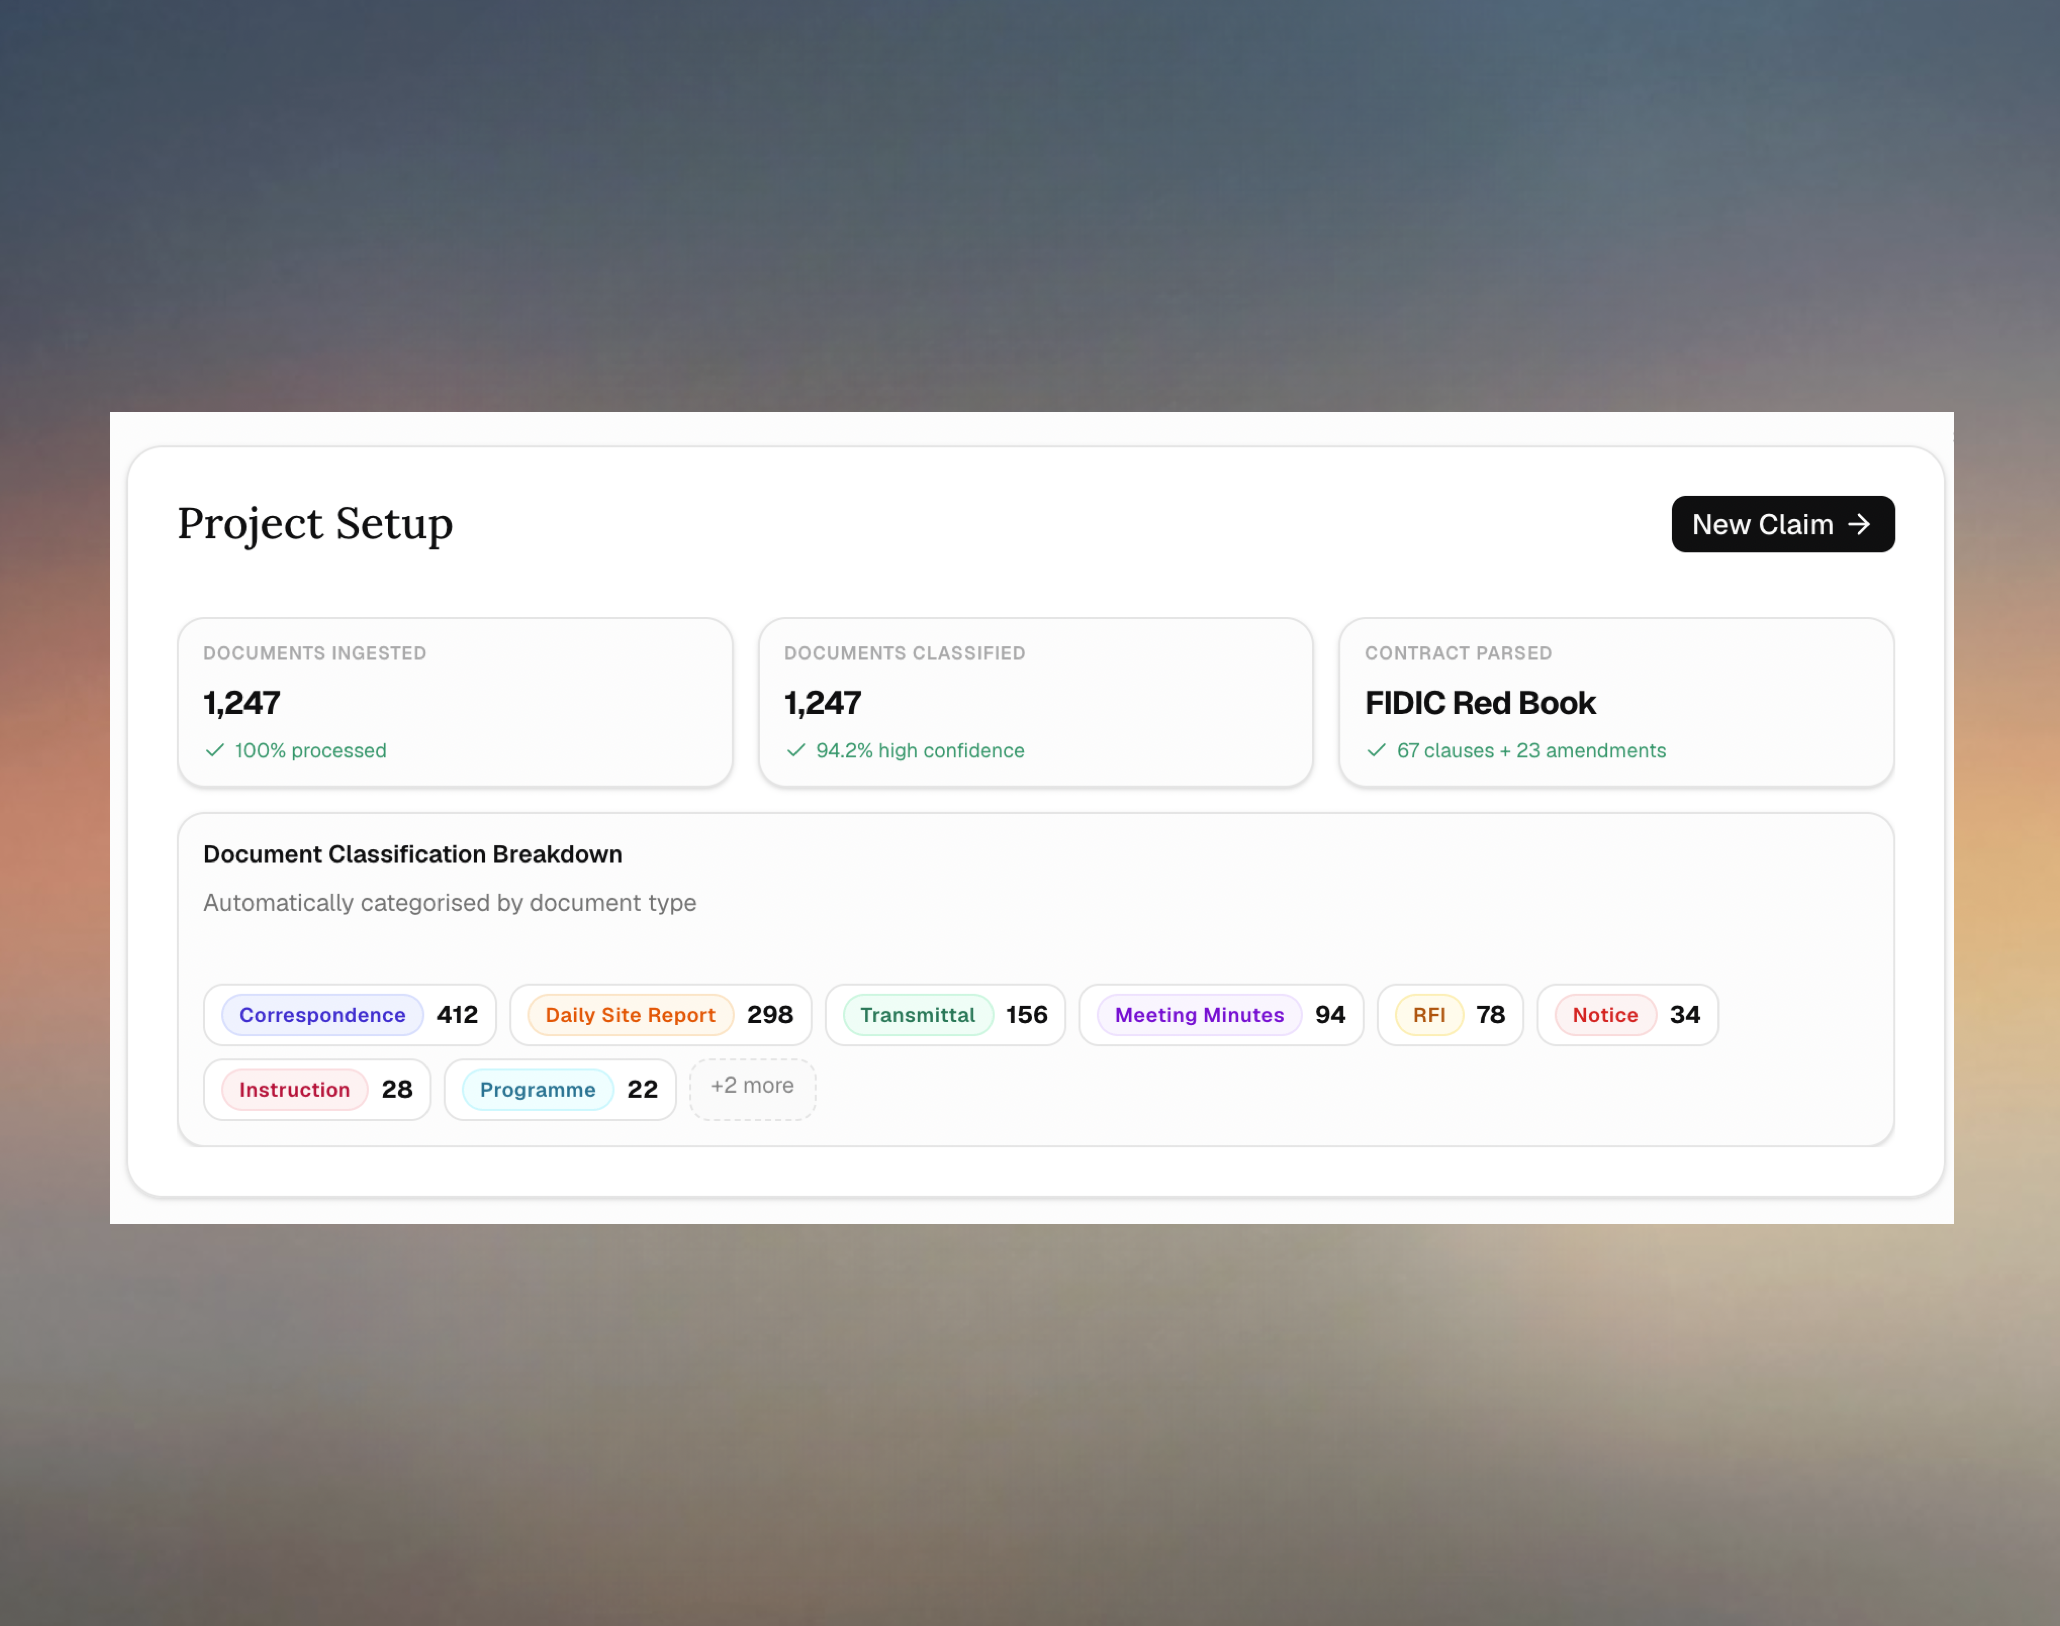
Task: Select the Correspondence category tag
Action: point(322,1015)
